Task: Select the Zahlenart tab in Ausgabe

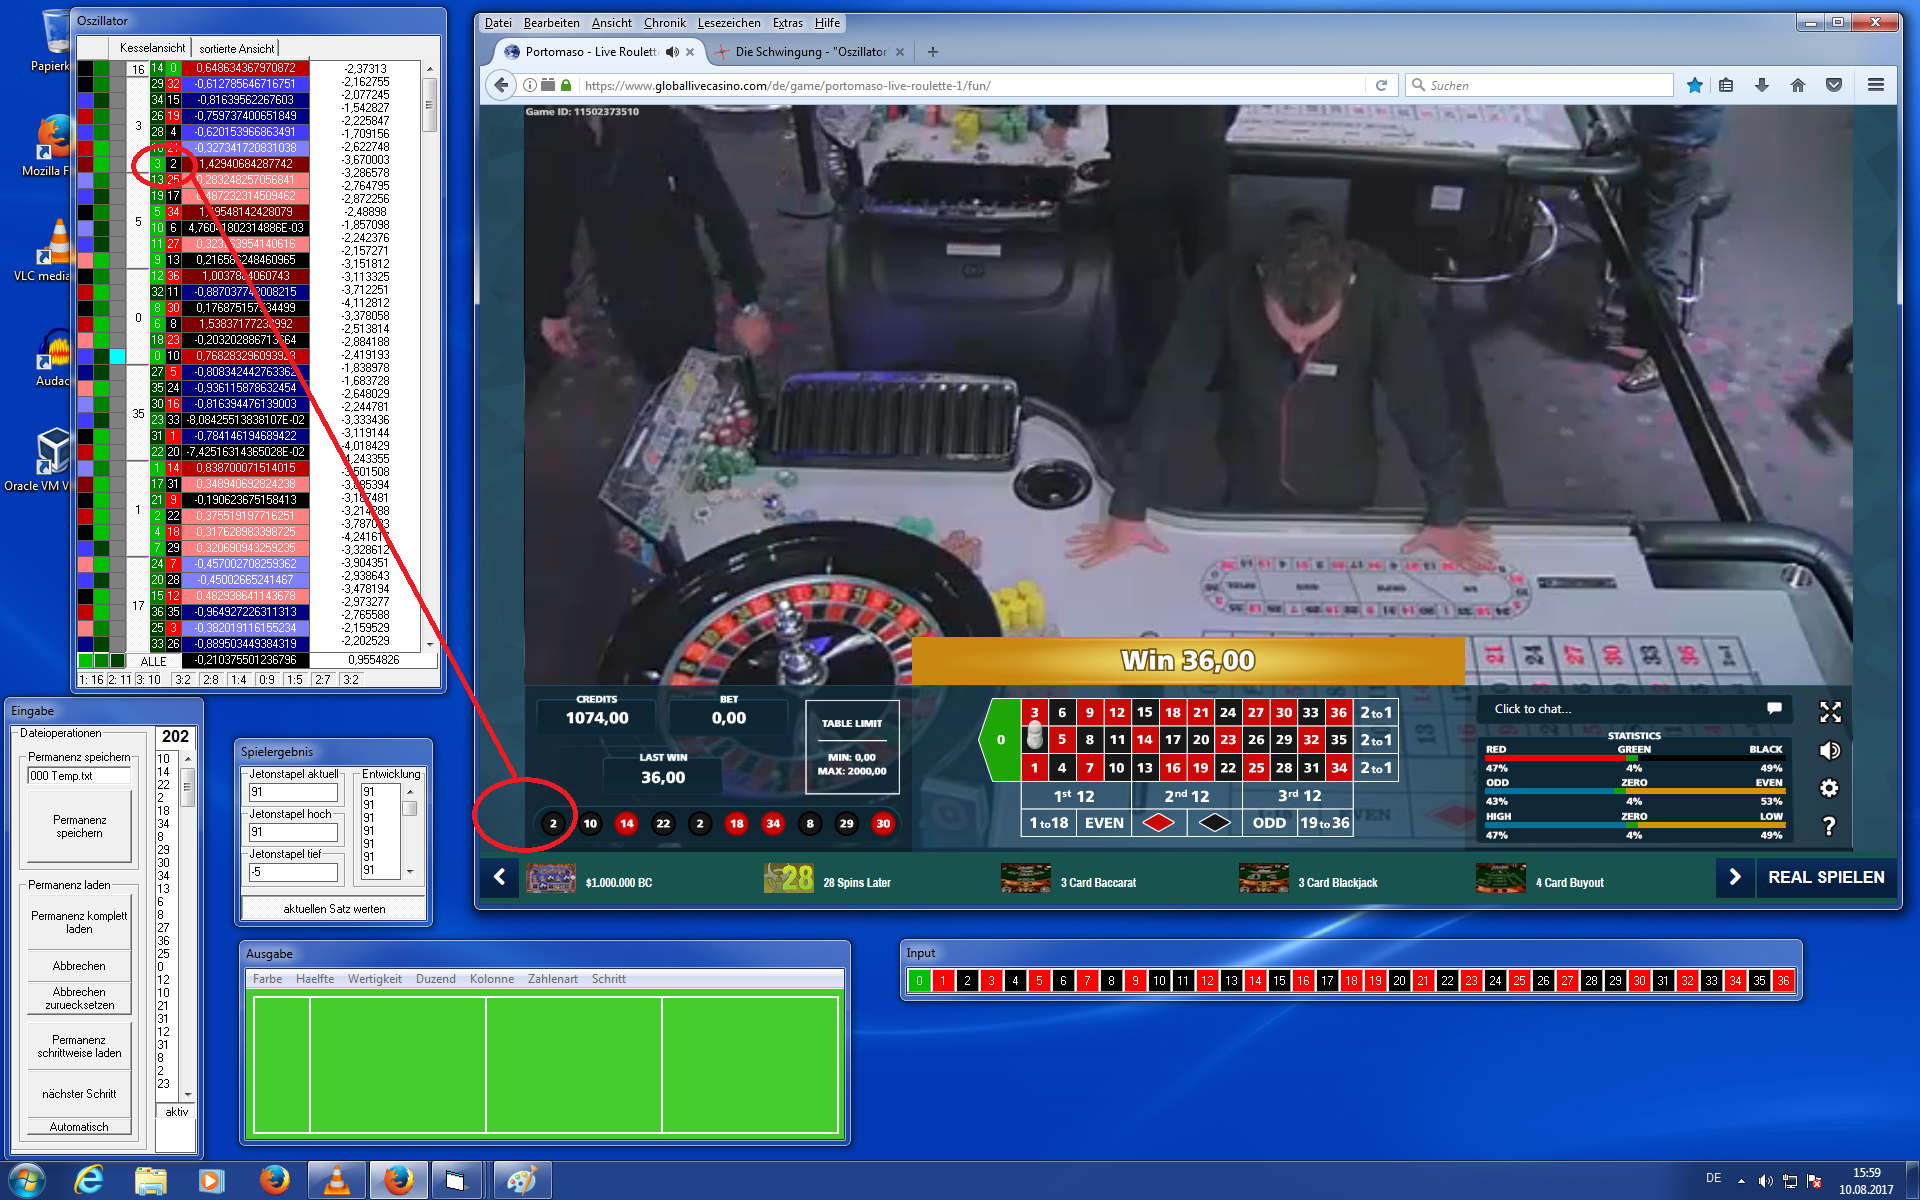Action: click(x=553, y=979)
